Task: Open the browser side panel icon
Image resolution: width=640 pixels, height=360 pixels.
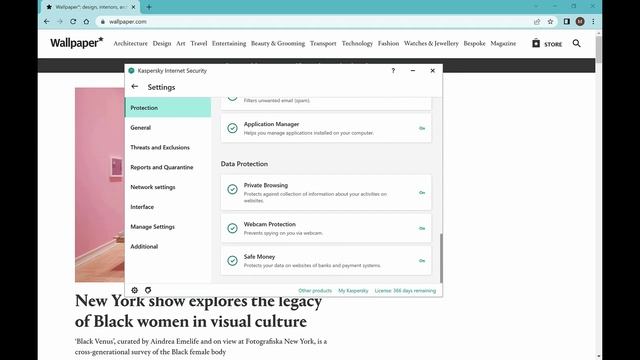Action: tap(567, 22)
